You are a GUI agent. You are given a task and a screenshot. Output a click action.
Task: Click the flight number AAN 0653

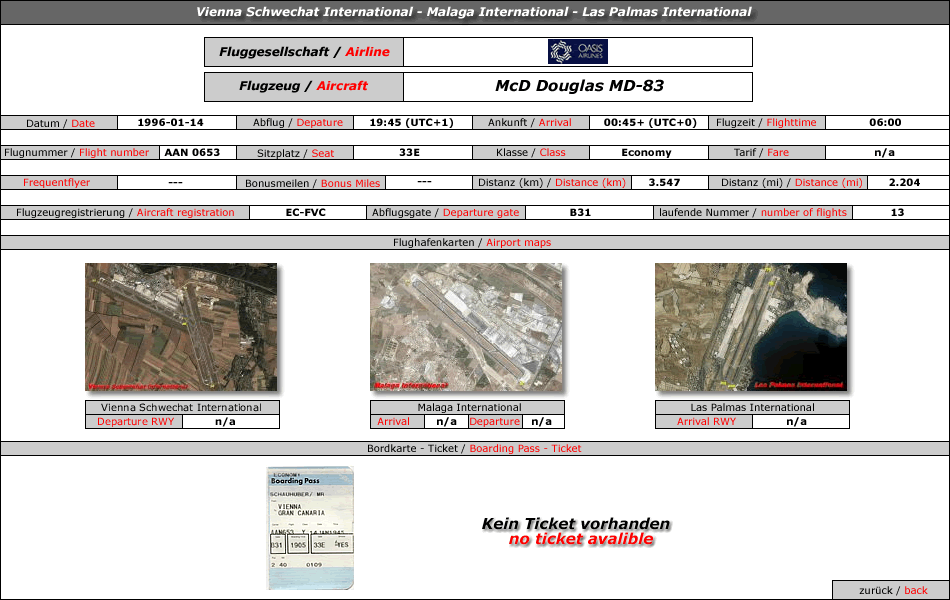[x=192, y=153]
